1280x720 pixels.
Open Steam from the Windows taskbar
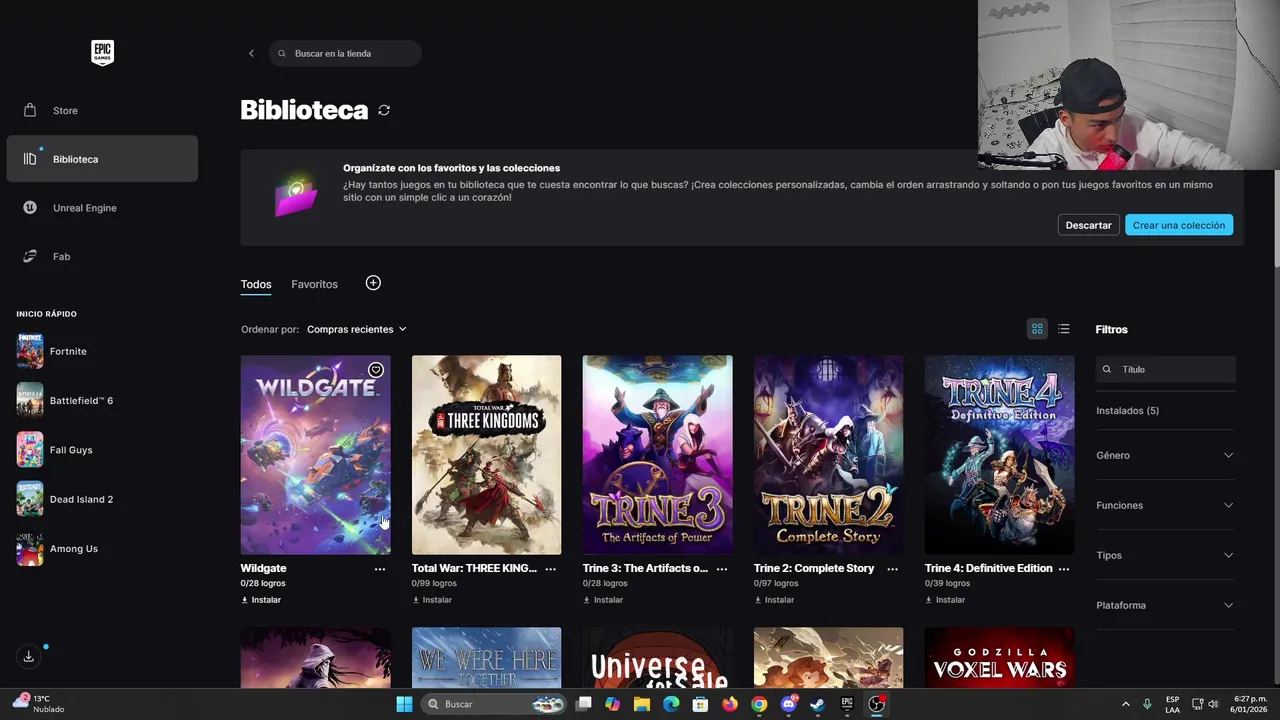point(817,704)
